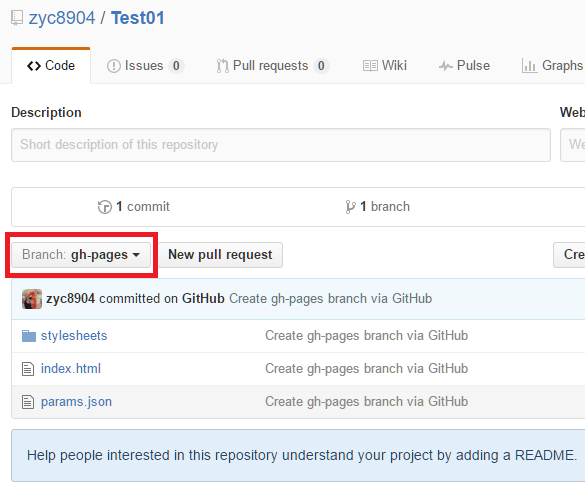Screen dimensions: 585x492
Task: Click the commit history clock icon
Action: point(105,207)
